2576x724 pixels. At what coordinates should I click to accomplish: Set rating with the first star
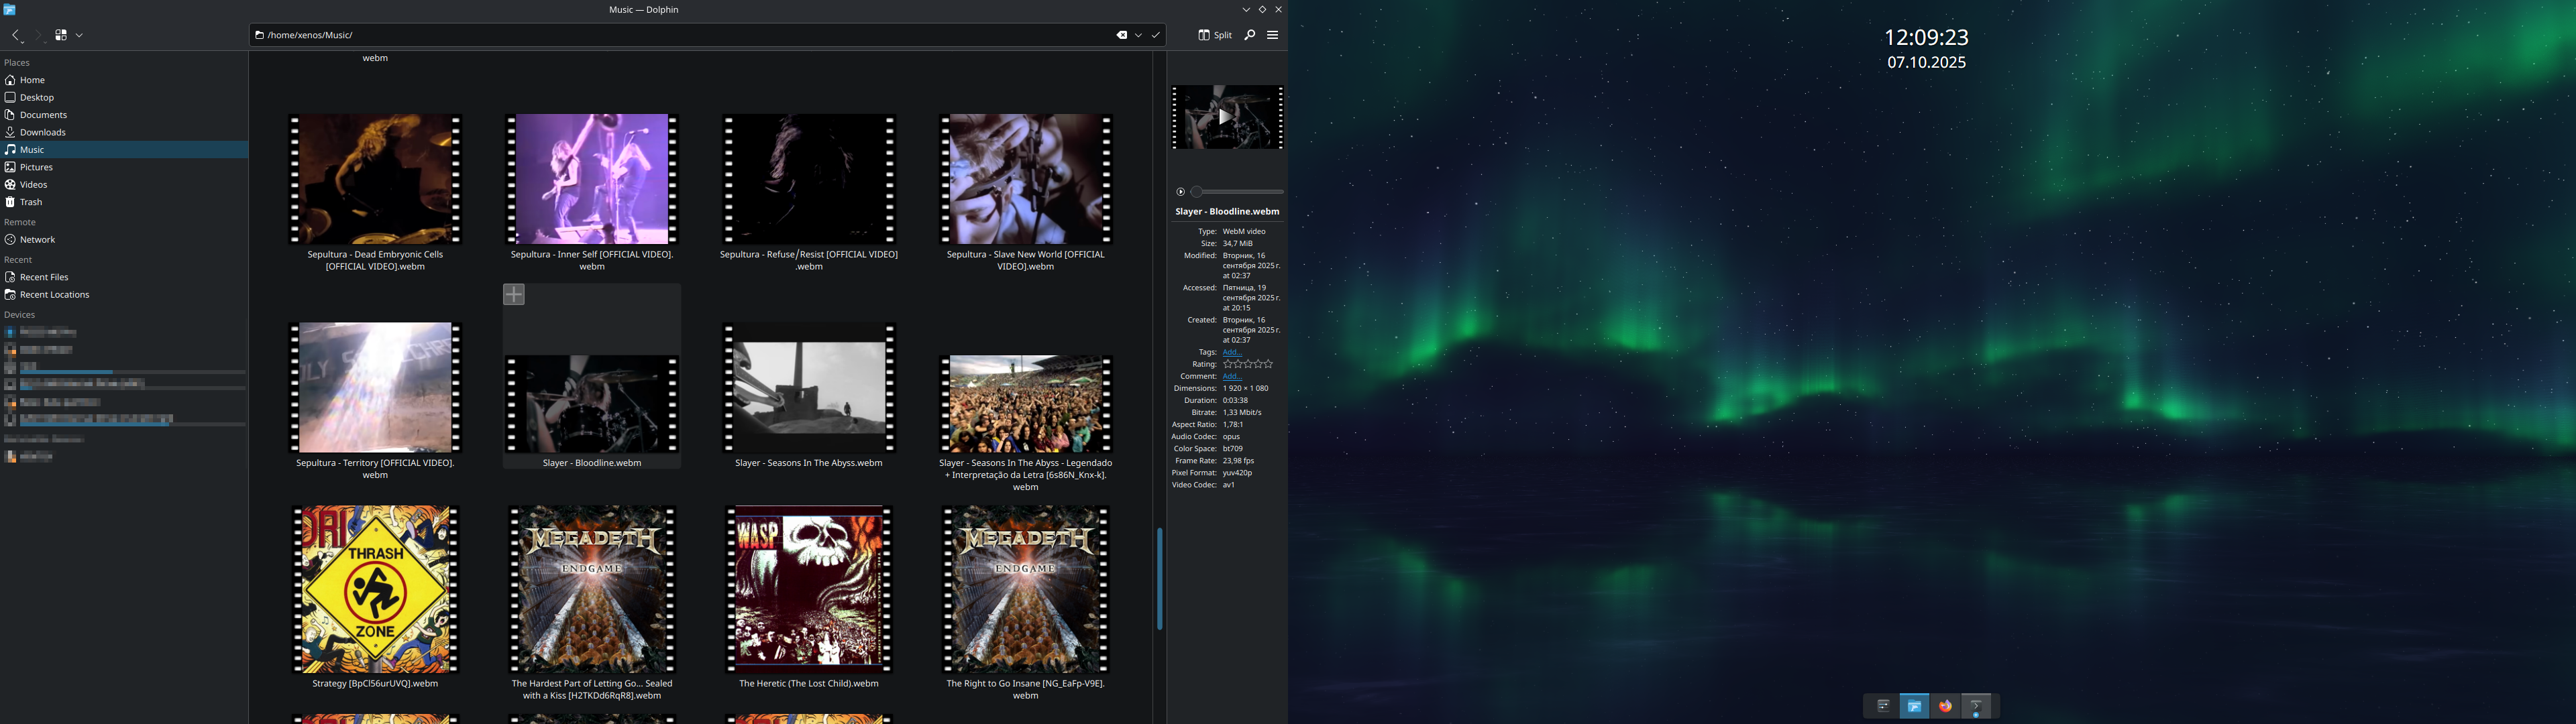pos(1228,364)
